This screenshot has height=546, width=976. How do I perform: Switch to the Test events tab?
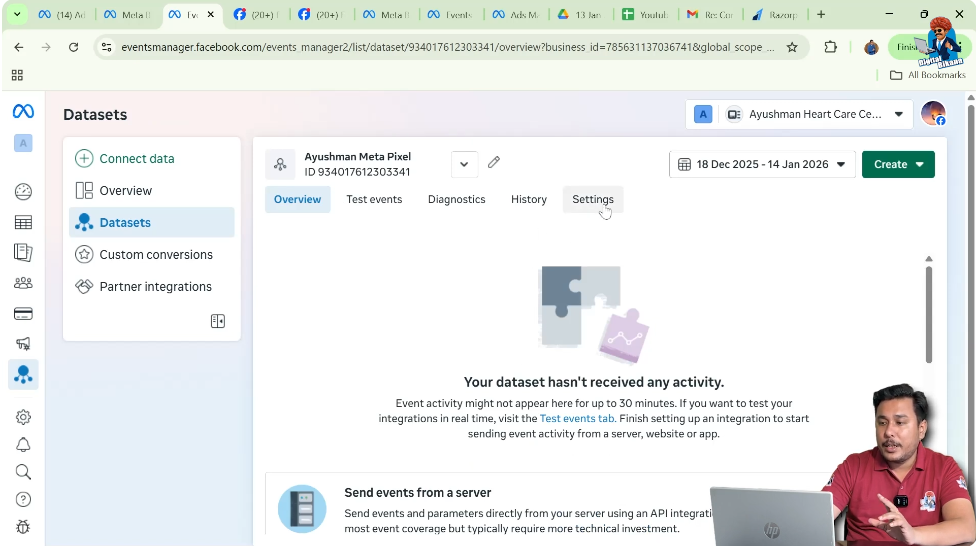(374, 199)
